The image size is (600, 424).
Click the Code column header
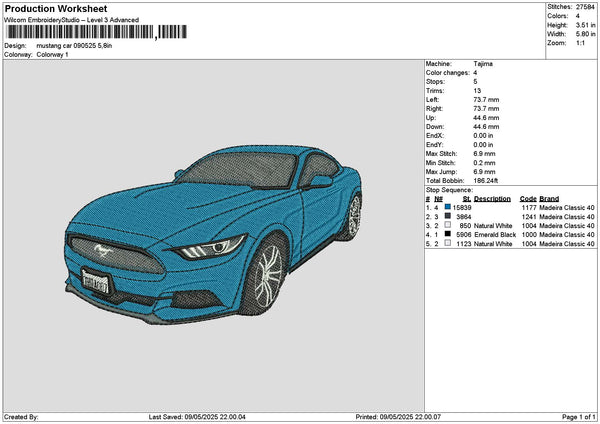pos(528,198)
